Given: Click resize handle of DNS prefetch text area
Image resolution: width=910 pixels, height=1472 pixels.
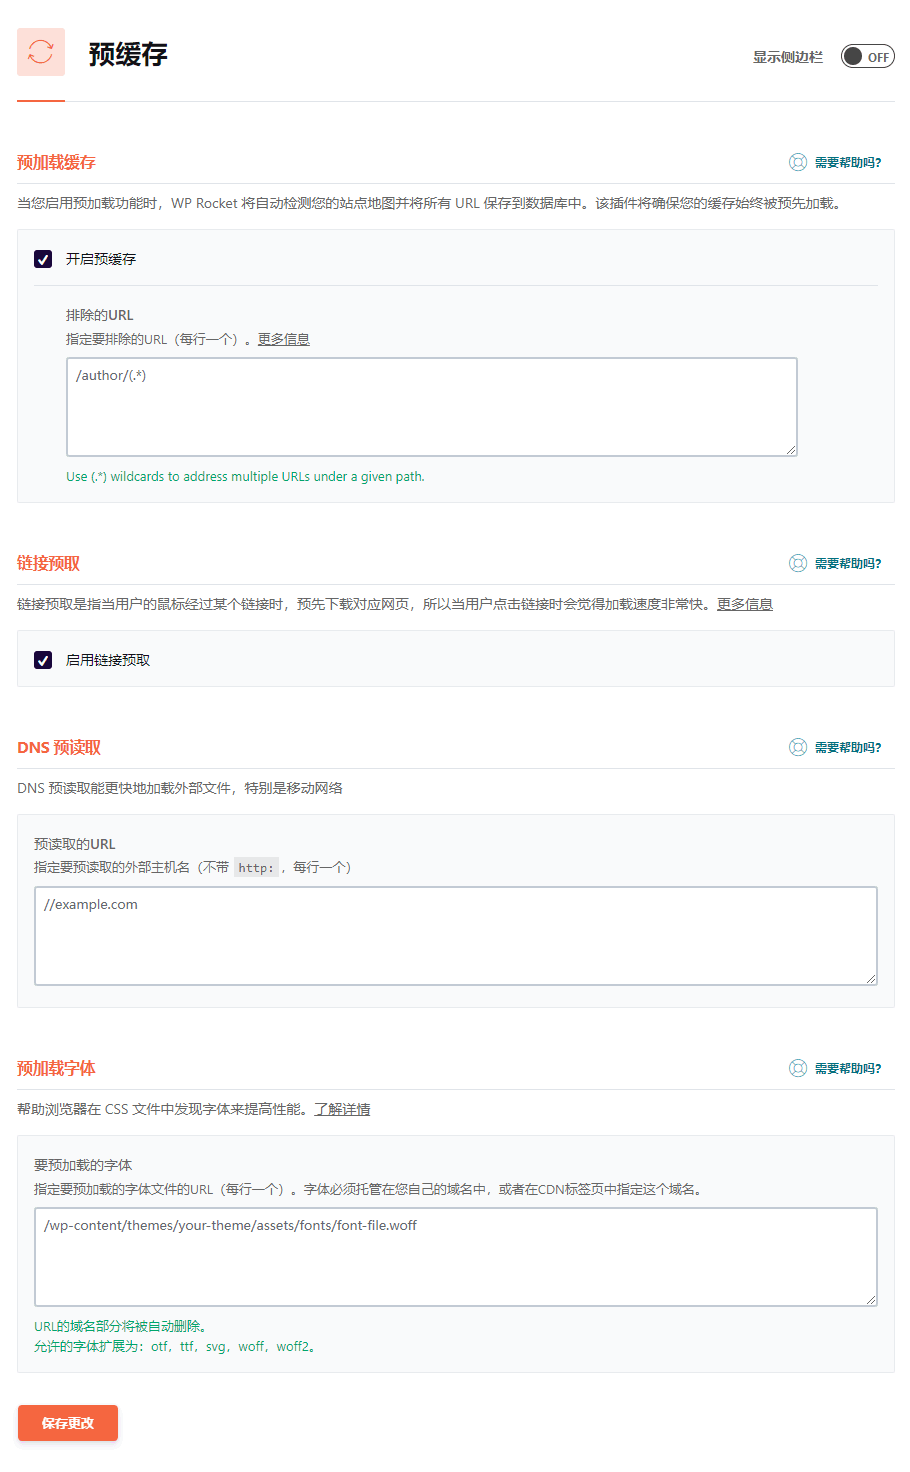Looking at the screenshot, I should [x=871, y=979].
